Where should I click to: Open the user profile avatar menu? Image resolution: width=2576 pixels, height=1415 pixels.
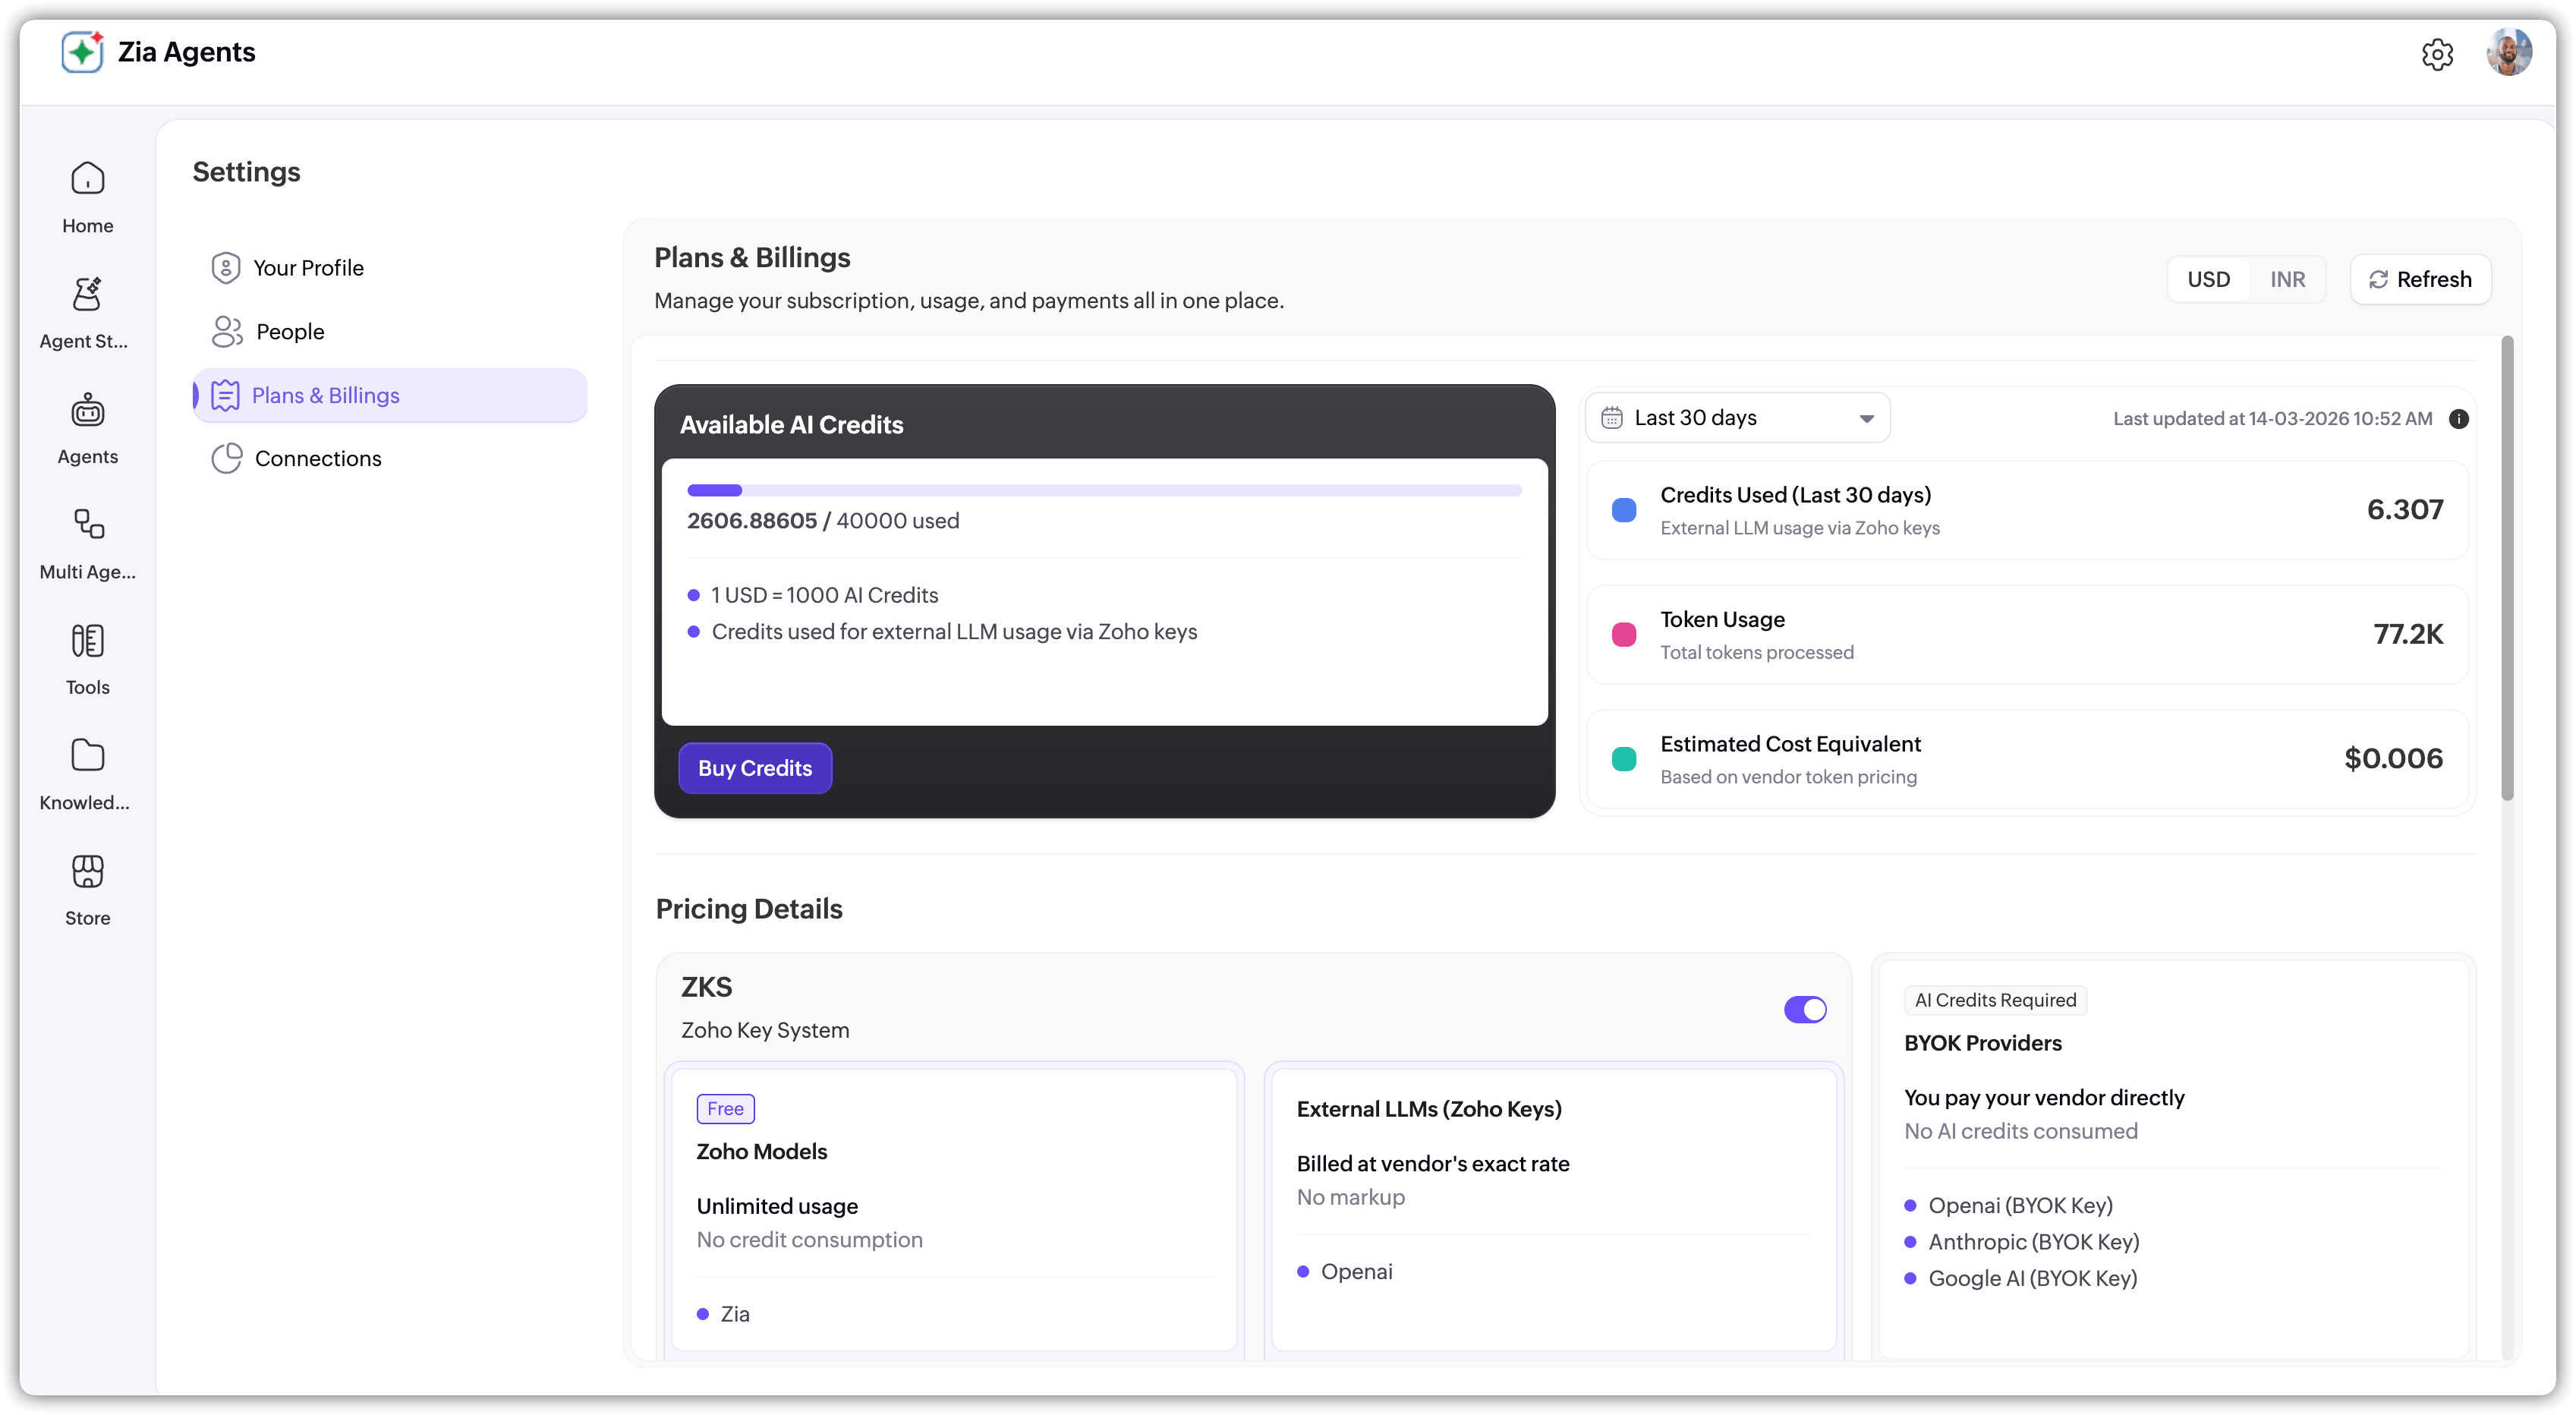point(2508,52)
